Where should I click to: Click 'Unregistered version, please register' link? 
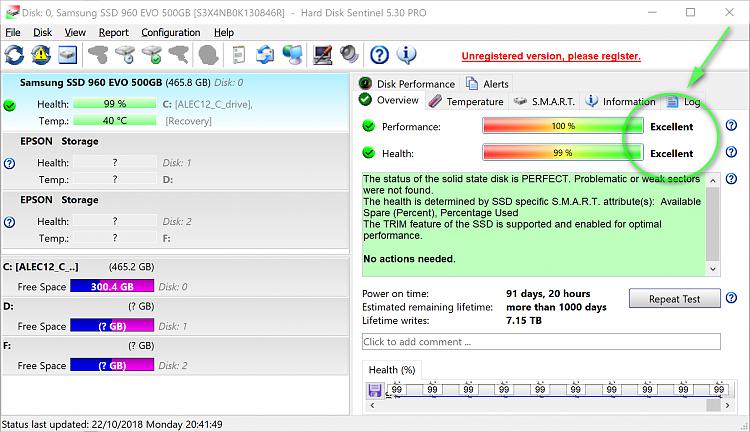[551, 56]
